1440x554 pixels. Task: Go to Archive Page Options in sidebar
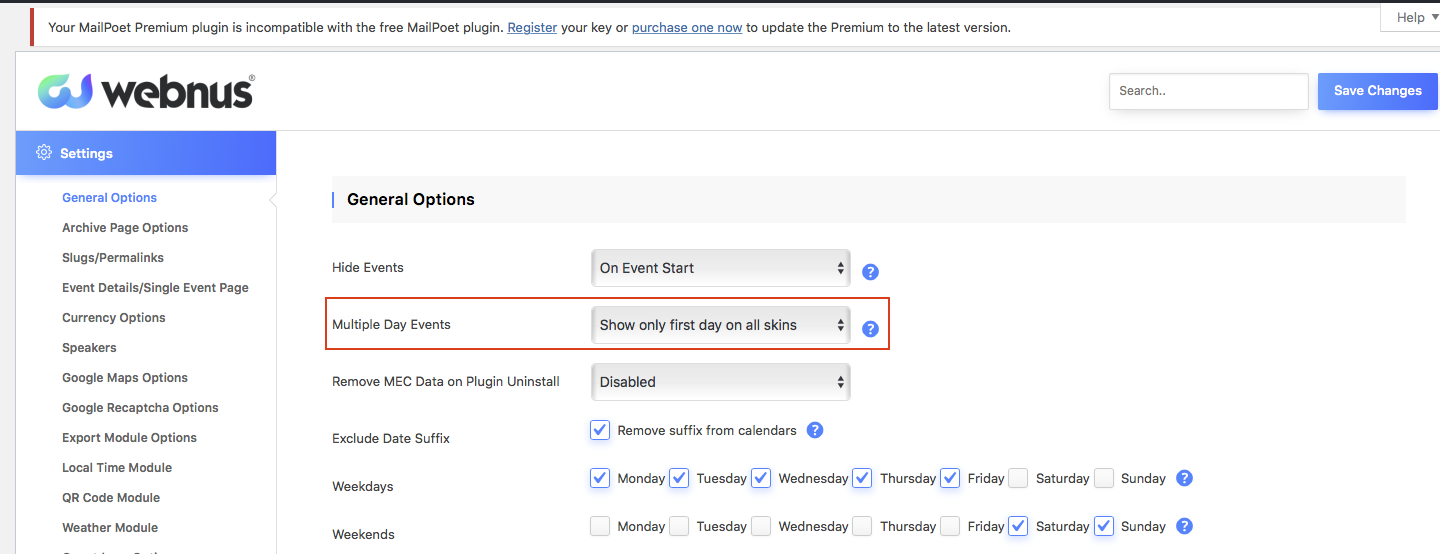click(x=125, y=228)
